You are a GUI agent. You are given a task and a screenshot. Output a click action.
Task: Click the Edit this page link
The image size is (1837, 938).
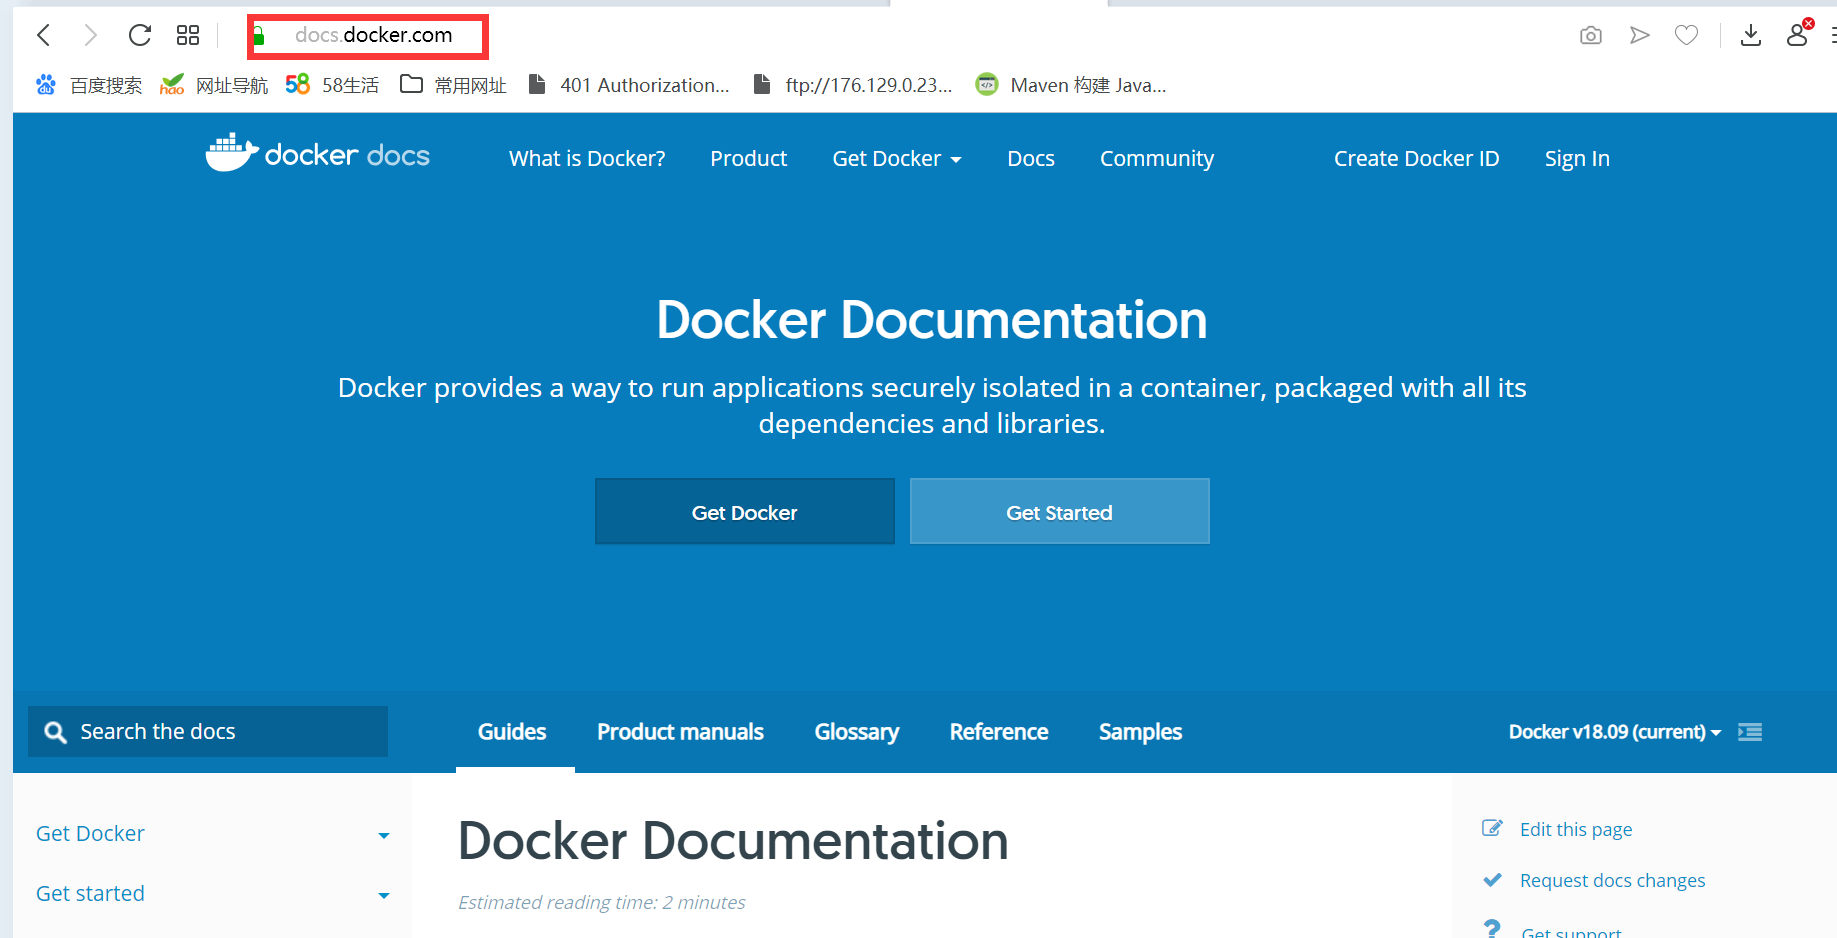[x=1576, y=829]
